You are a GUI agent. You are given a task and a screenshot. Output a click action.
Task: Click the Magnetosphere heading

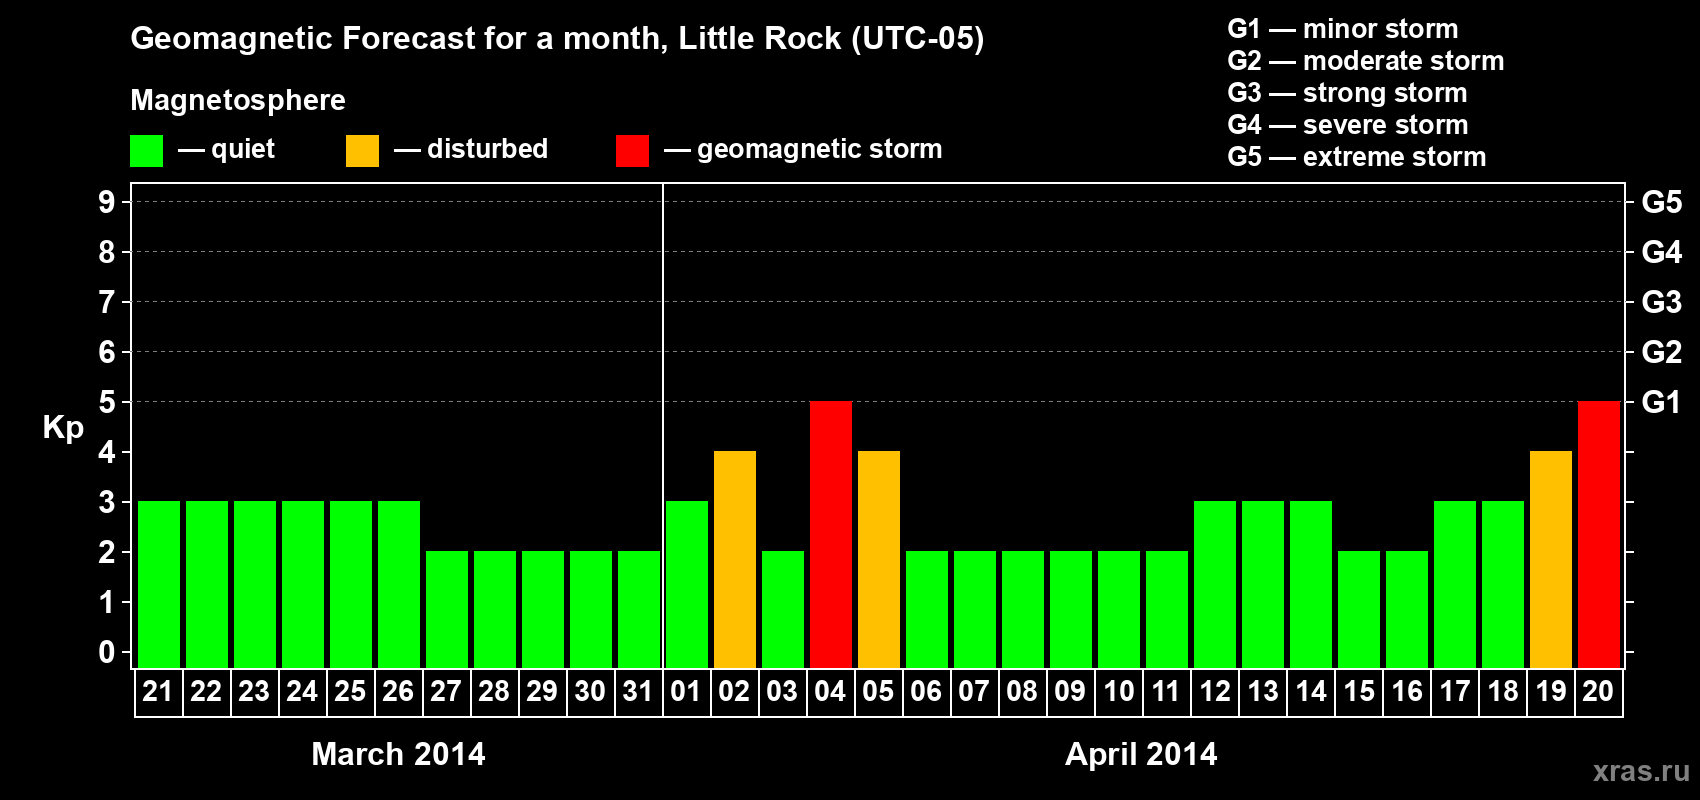[x=238, y=100]
